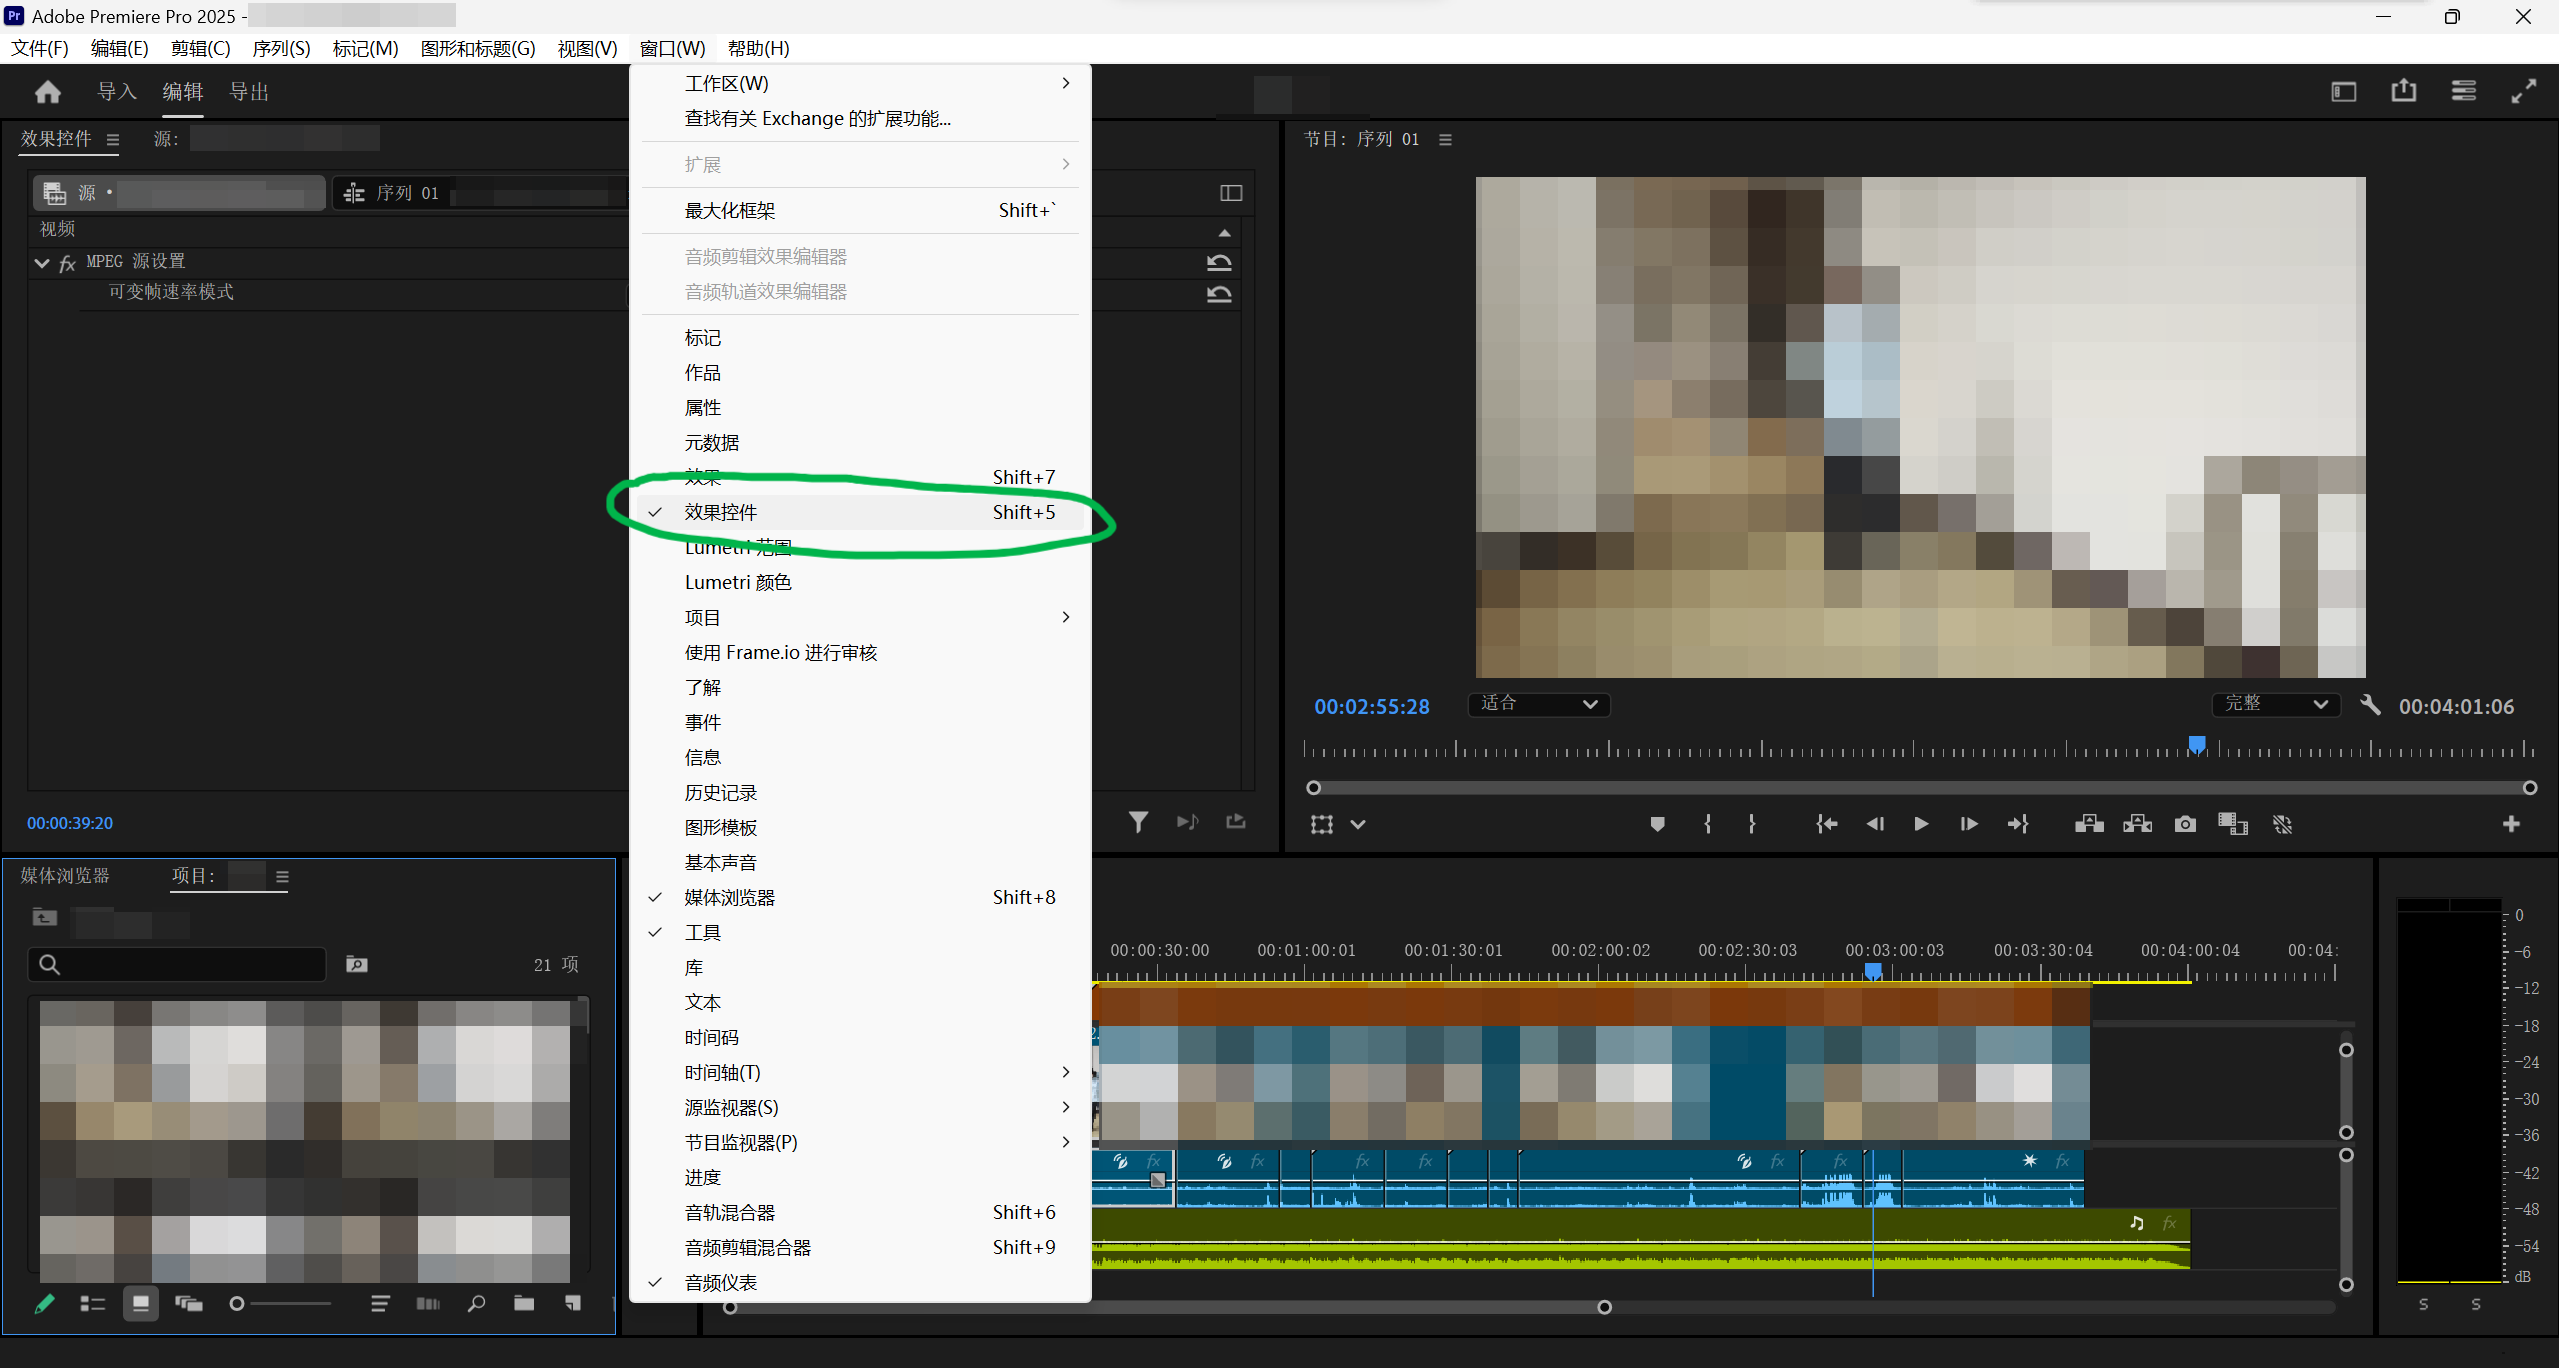This screenshot has height=1368, width=2559.
Task: Open the program monitor wrench settings
Action: click(2370, 705)
